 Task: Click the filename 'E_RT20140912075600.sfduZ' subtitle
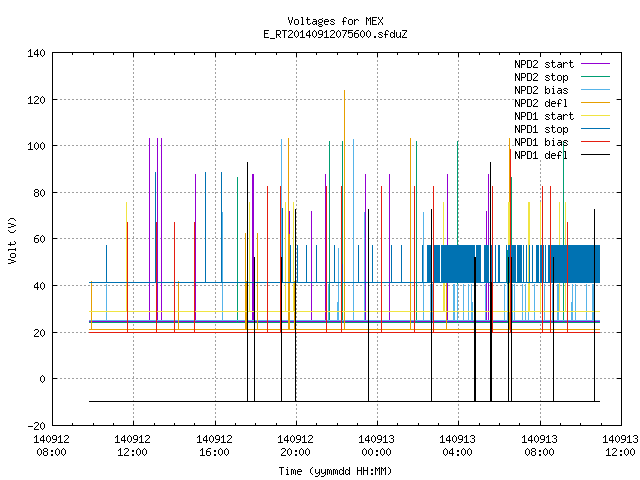[x=335, y=34]
